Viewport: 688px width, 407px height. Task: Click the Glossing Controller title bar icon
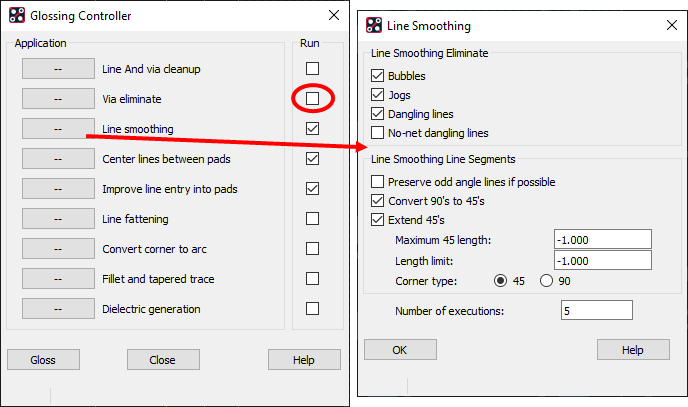[17, 15]
